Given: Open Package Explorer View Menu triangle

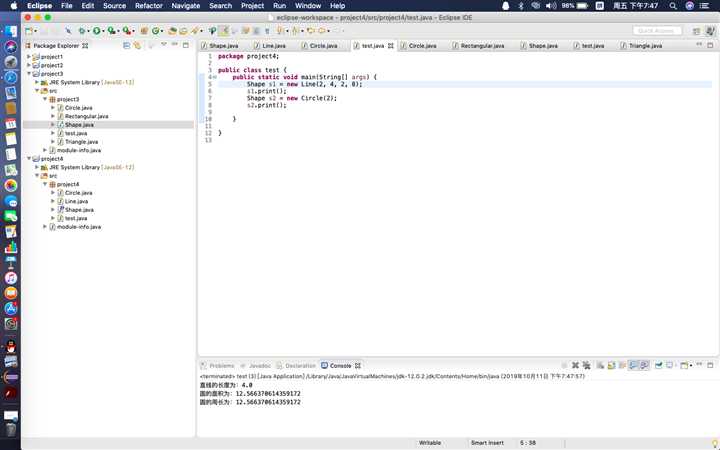Looking at the screenshot, I should coord(164,45).
